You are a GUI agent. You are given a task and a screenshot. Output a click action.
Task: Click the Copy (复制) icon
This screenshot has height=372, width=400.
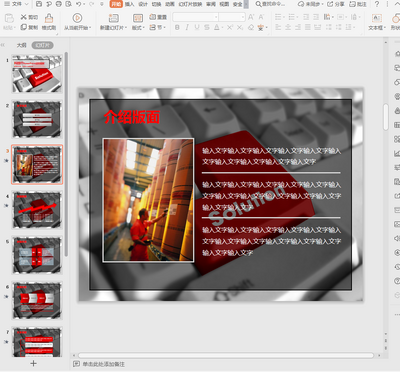tap(24, 27)
